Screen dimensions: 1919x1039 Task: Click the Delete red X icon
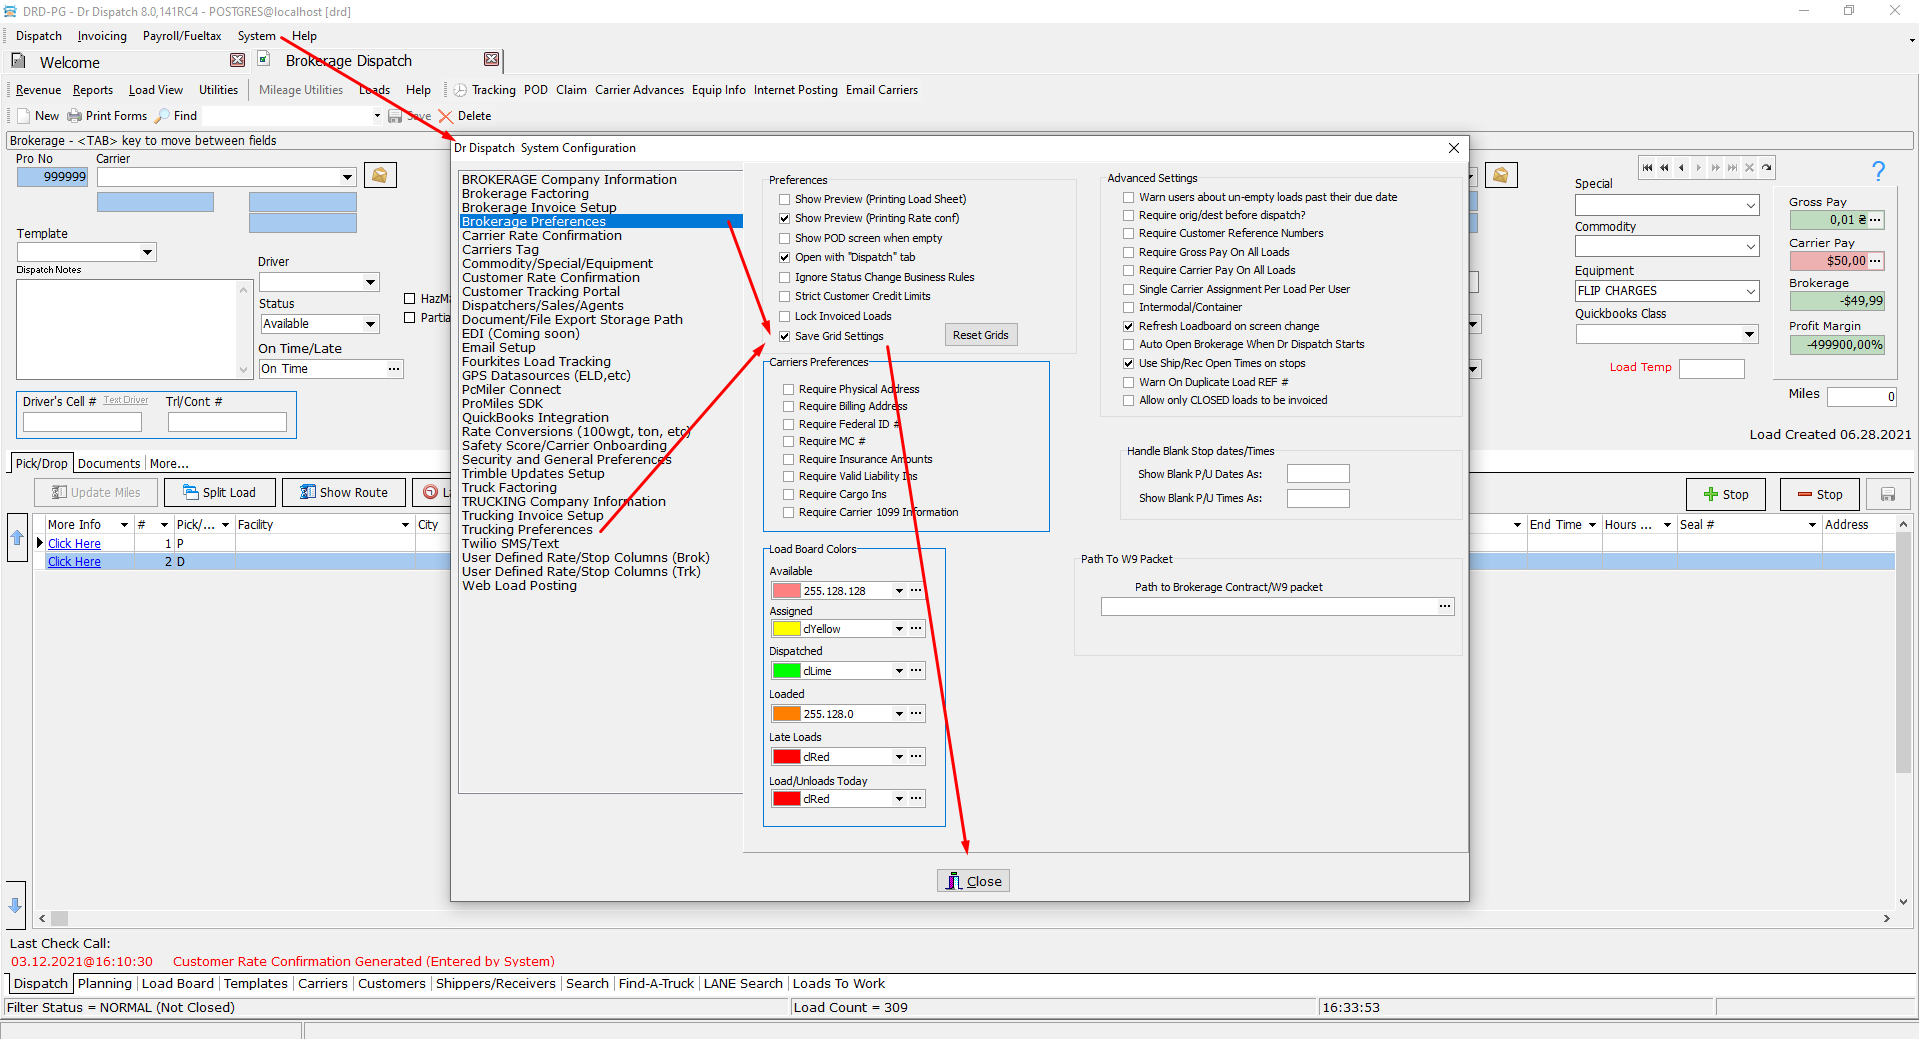tap(446, 116)
